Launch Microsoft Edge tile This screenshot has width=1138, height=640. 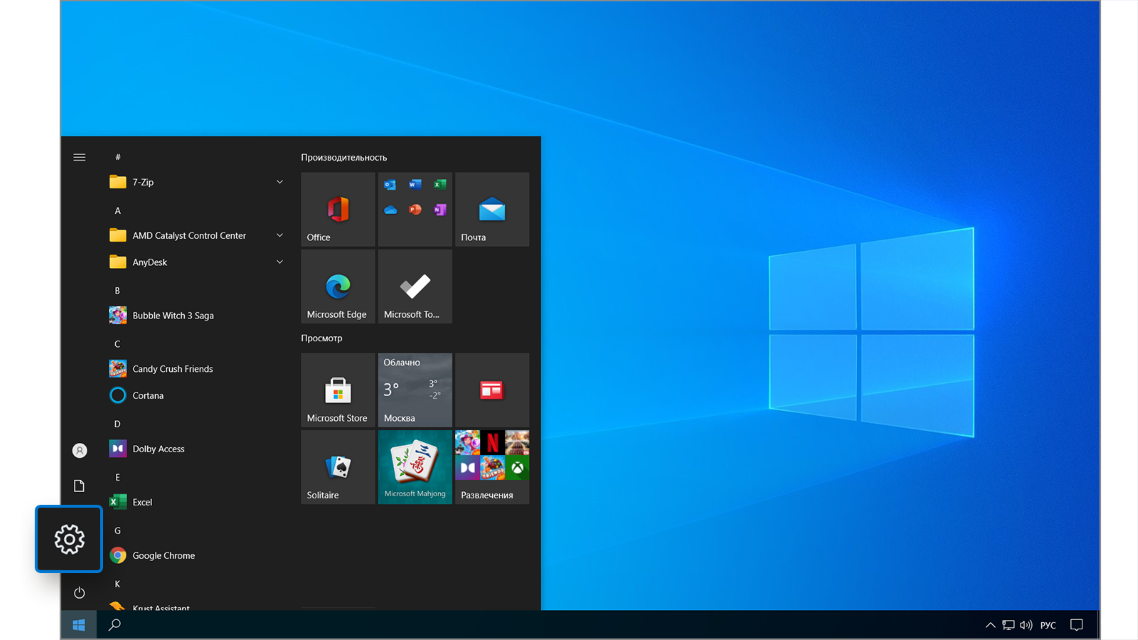click(338, 287)
